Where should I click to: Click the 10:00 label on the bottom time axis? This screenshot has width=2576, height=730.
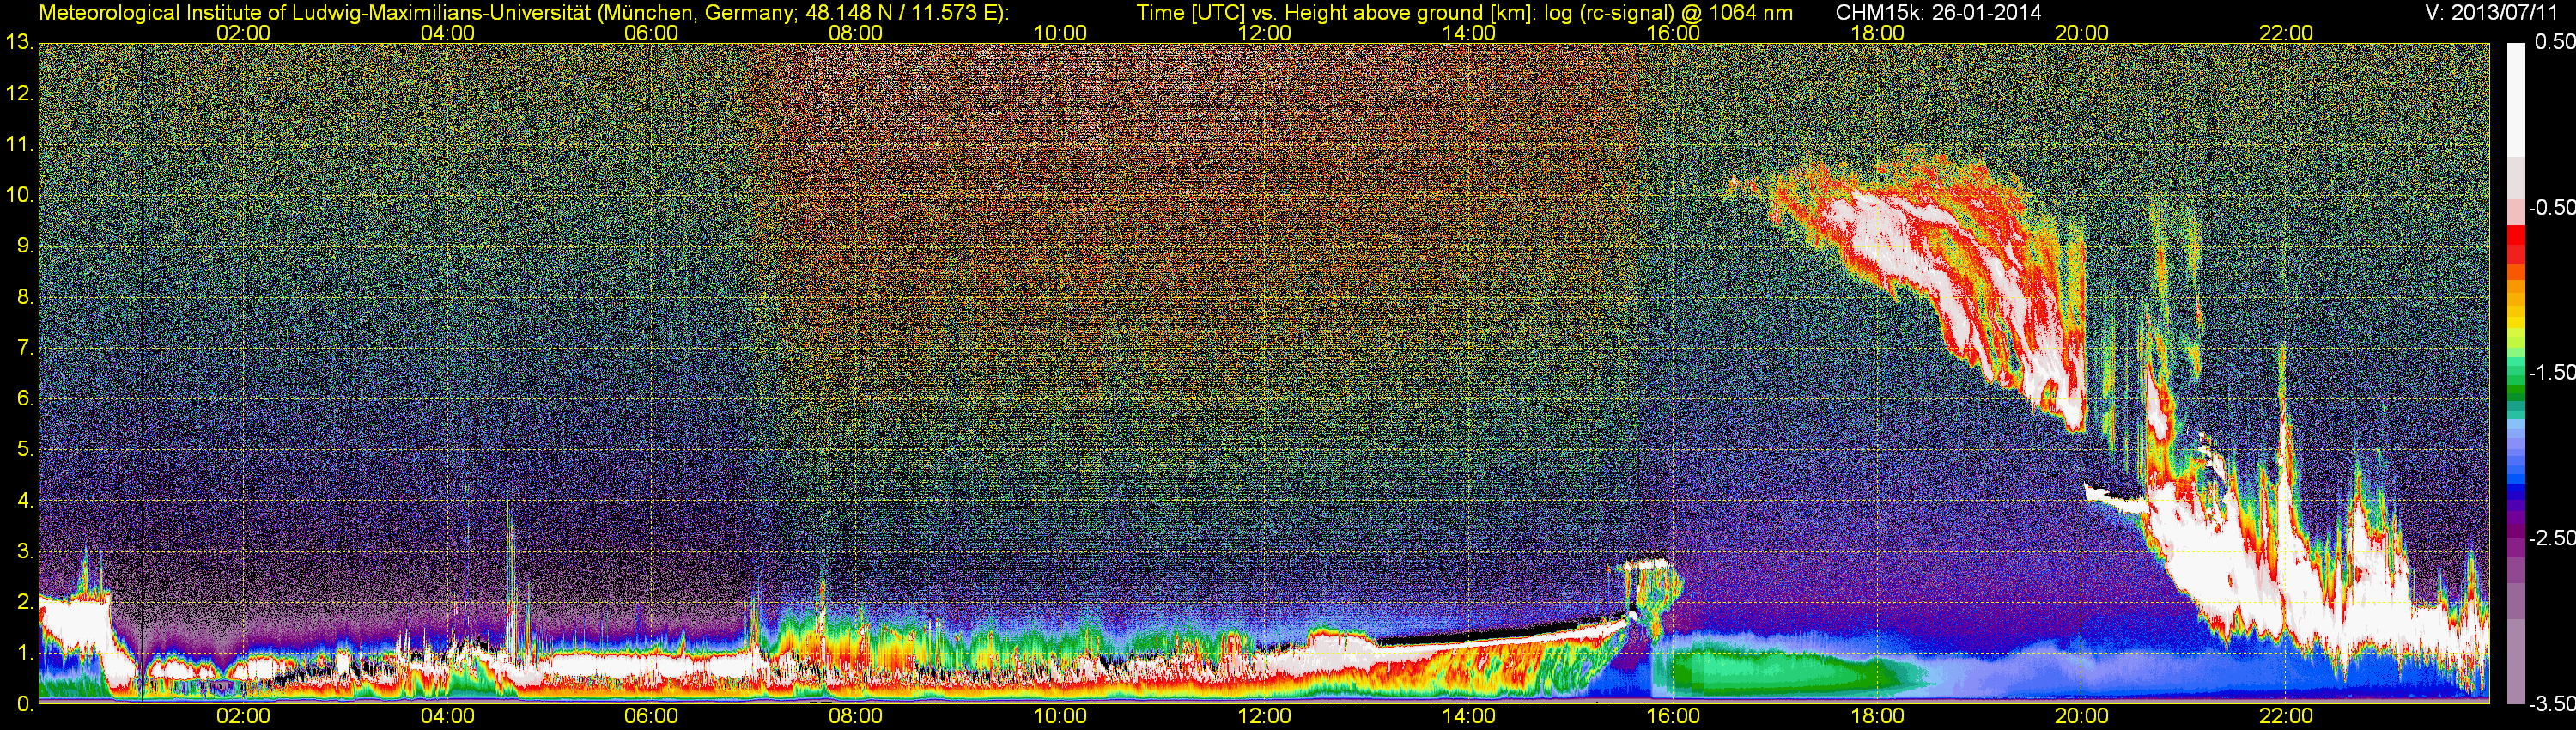pos(1060,716)
